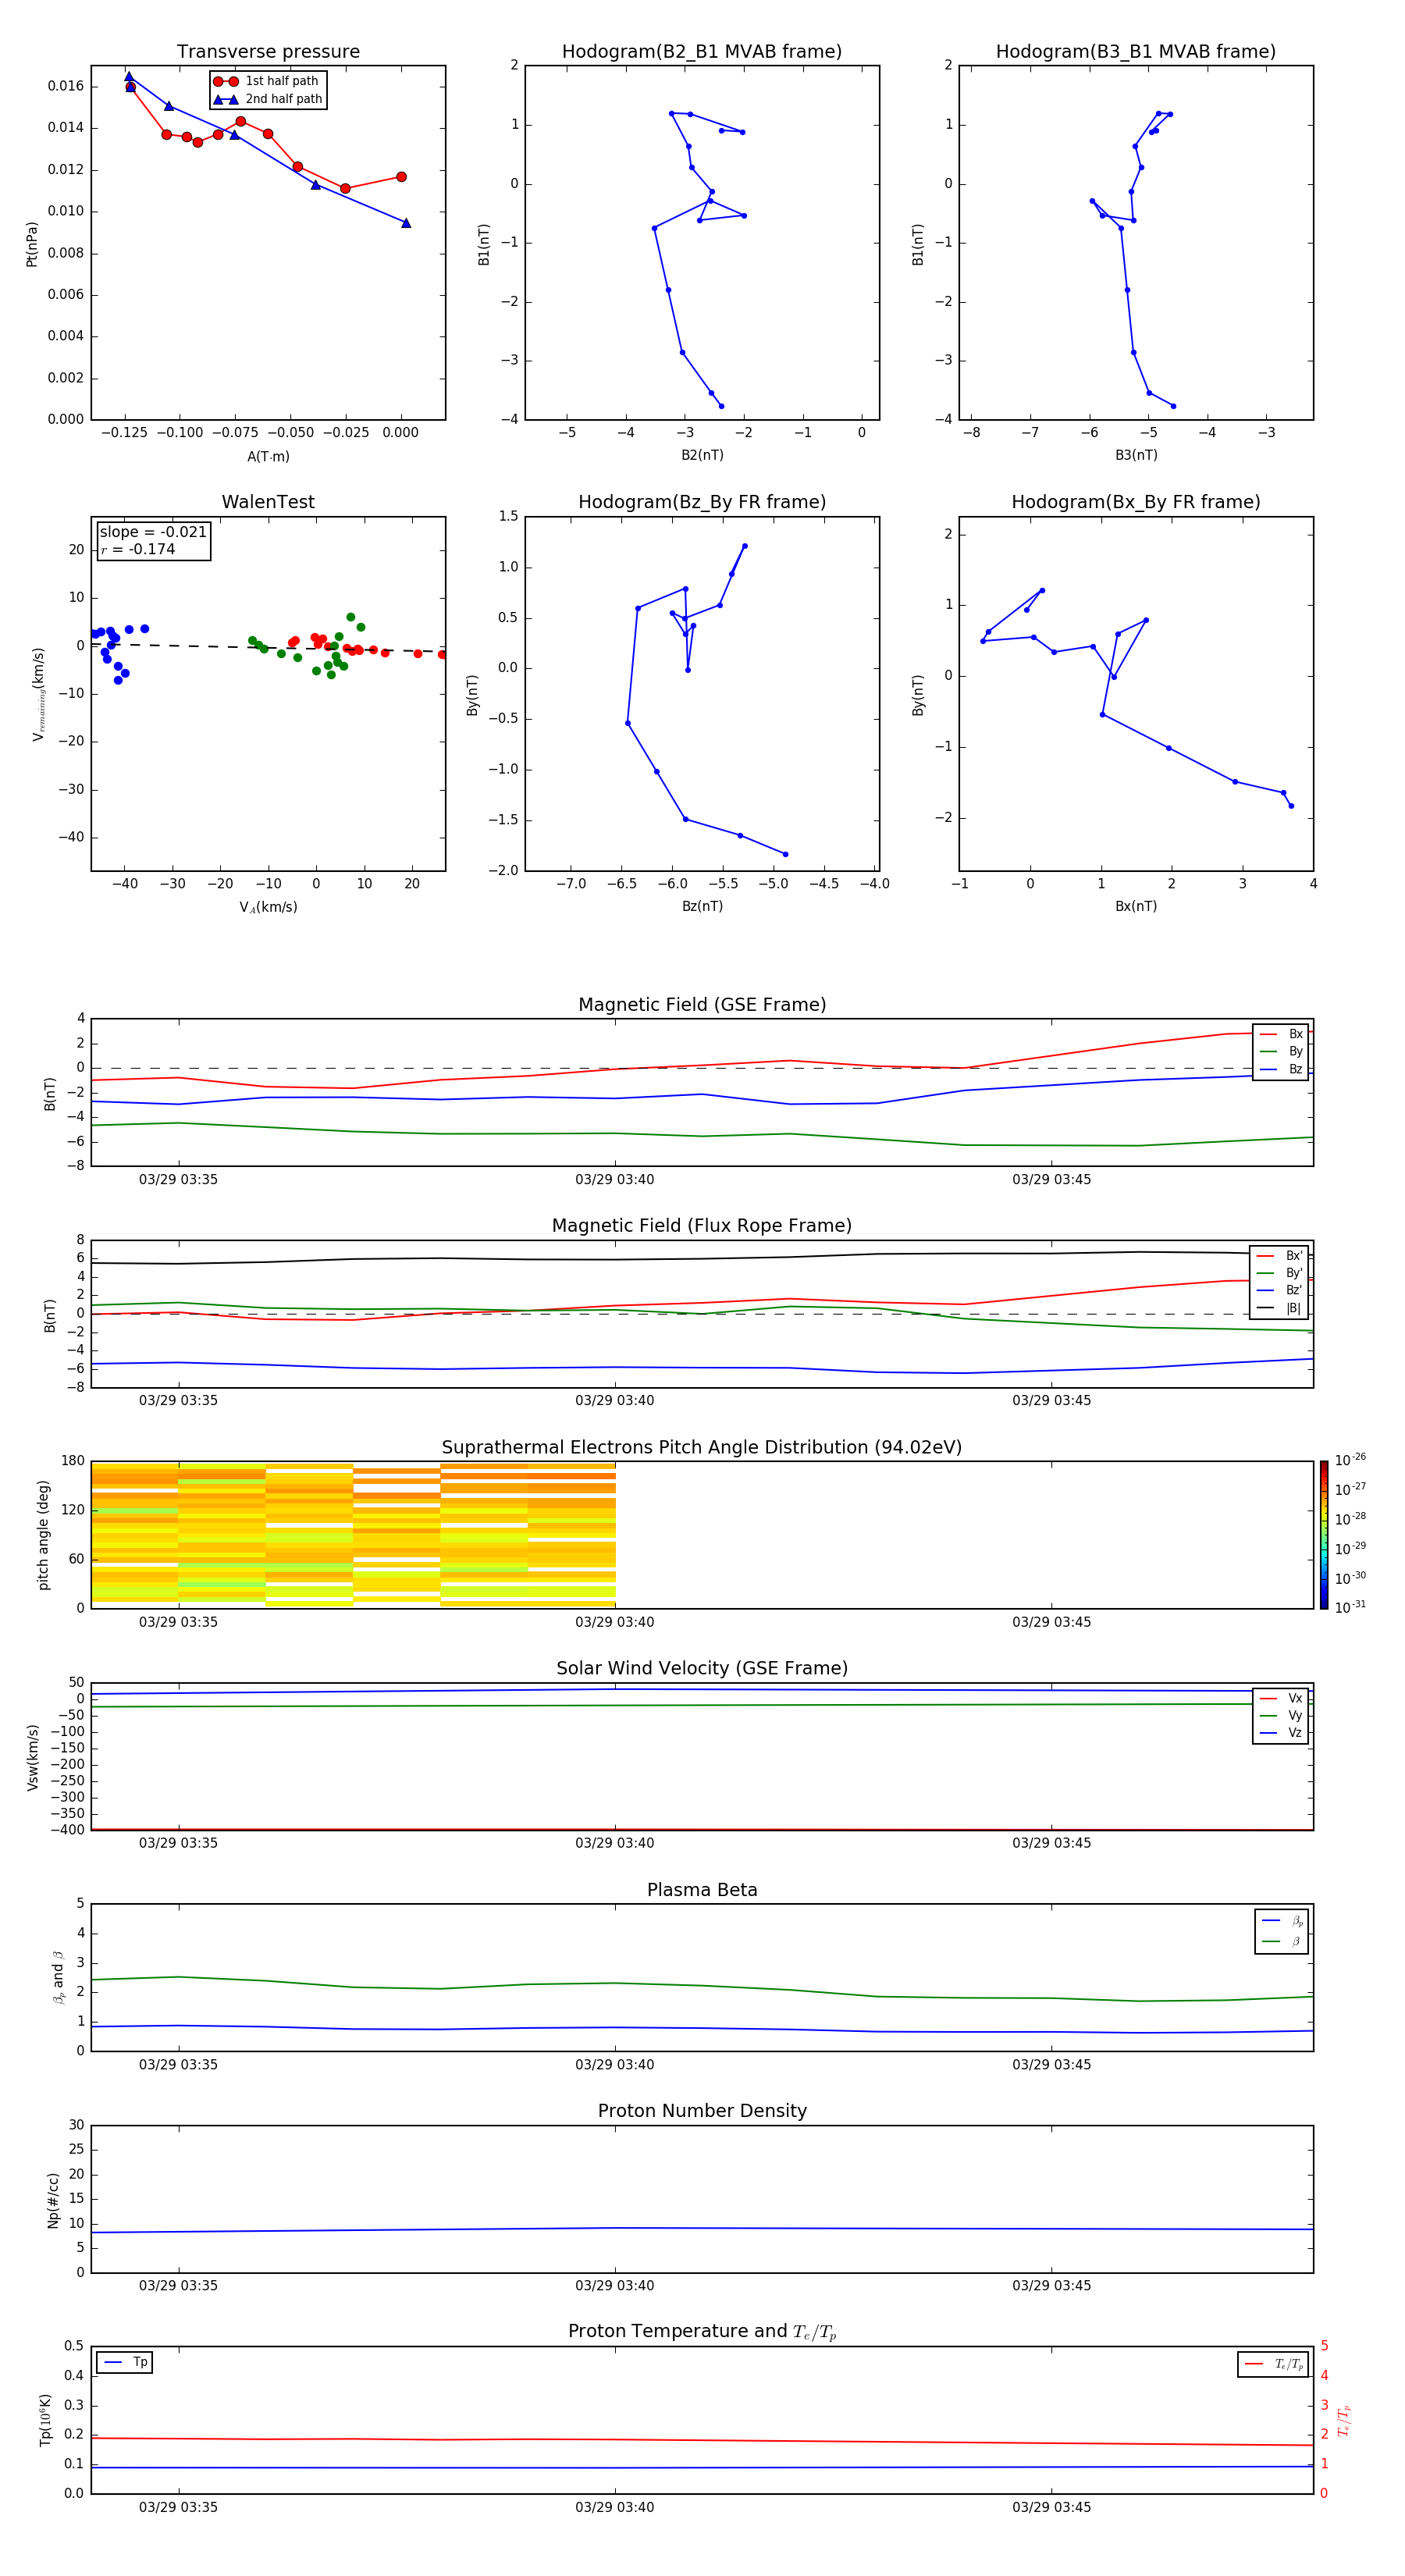Click 'pitch angle (deg)' axis label
Viewport: 1405px width, 2576px height.
point(43,1535)
